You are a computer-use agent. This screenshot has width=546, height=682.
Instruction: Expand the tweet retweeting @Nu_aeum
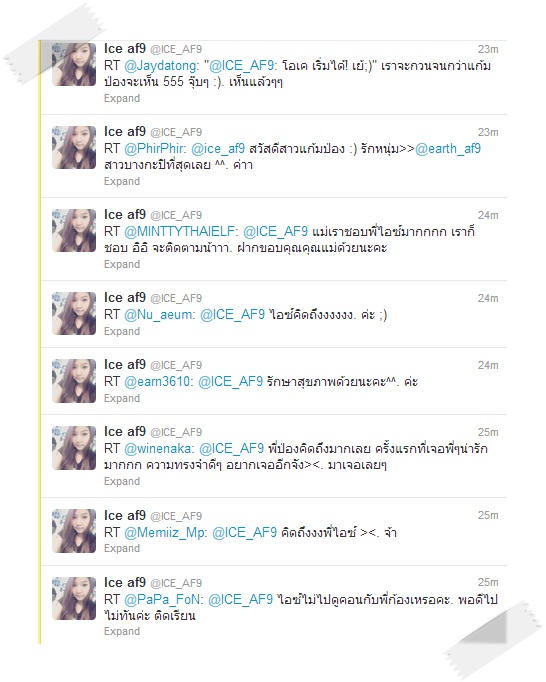click(122, 331)
